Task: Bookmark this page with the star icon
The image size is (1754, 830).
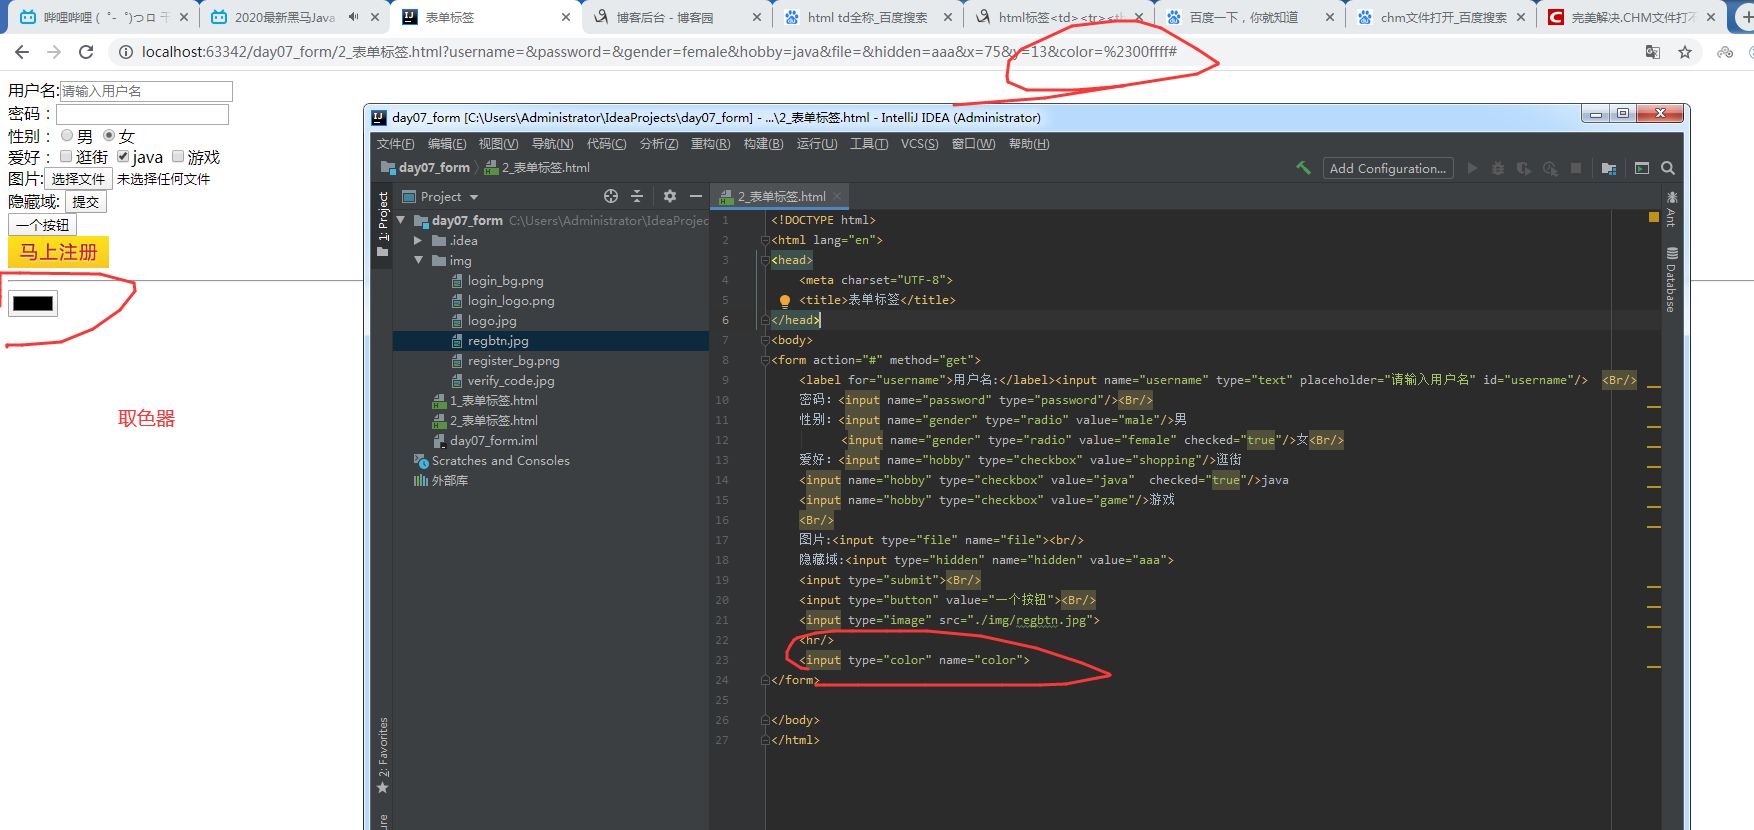Action: click(1685, 52)
